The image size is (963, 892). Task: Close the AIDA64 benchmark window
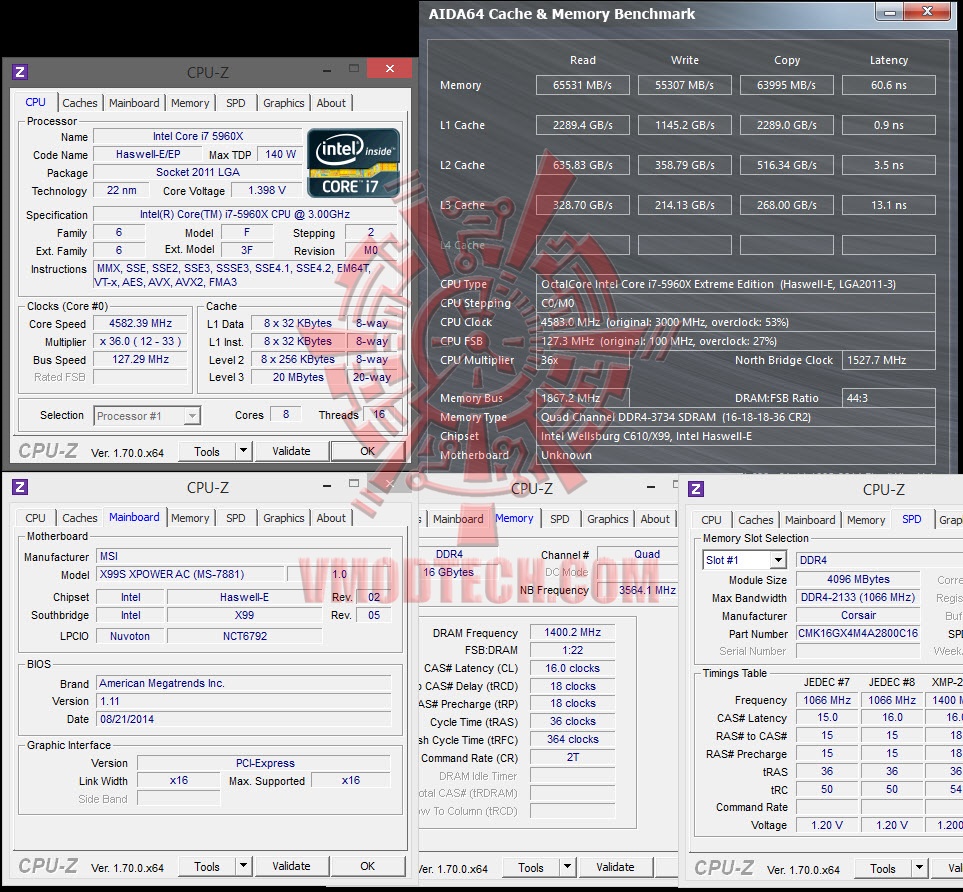pyautogui.click(x=928, y=11)
